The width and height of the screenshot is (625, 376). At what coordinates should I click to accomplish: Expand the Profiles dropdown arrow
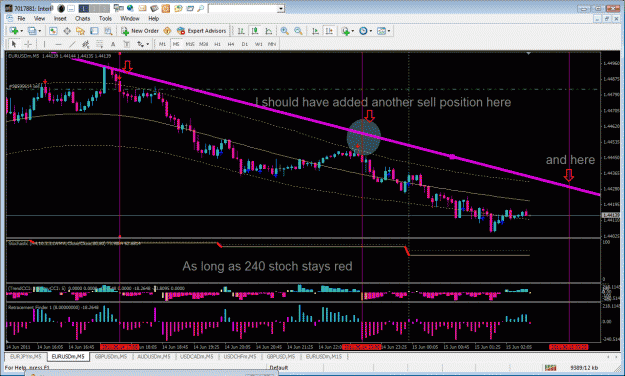click(40, 31)
